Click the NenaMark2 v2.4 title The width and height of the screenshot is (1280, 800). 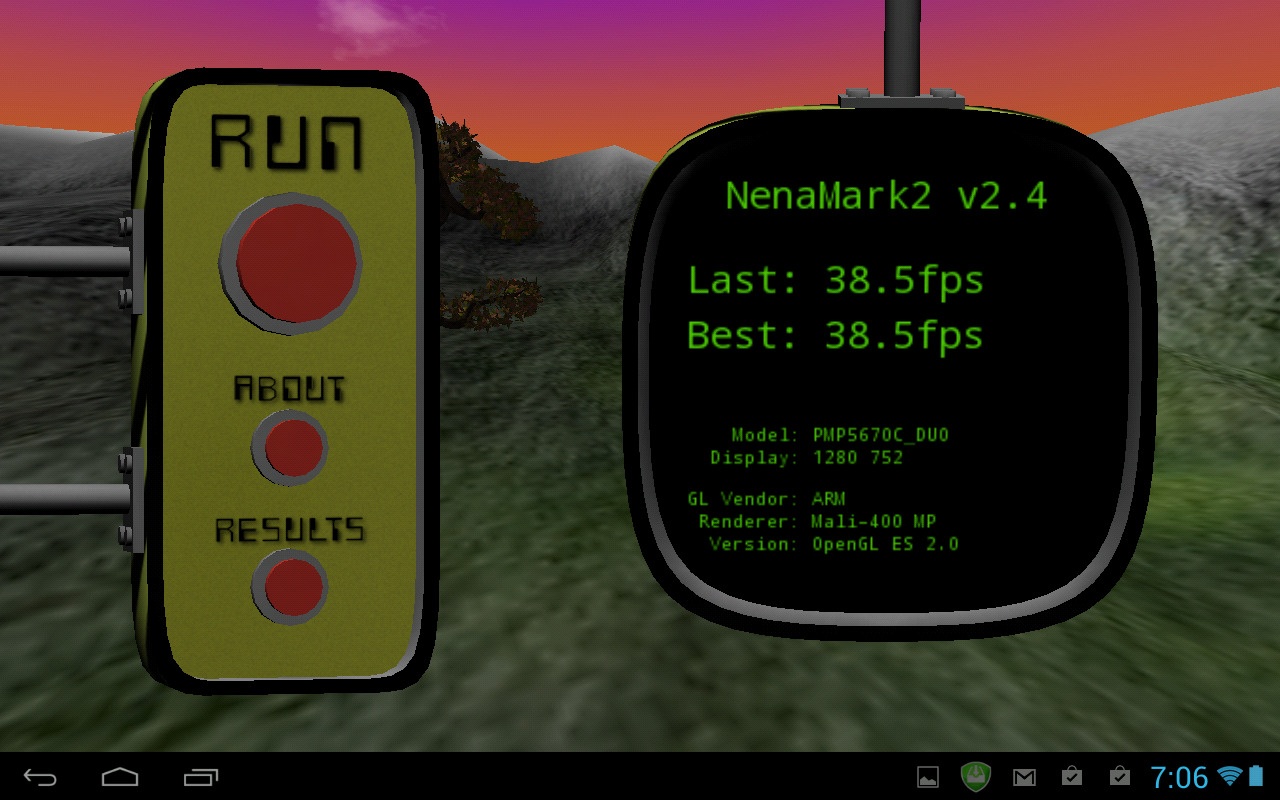coord(886,196)
